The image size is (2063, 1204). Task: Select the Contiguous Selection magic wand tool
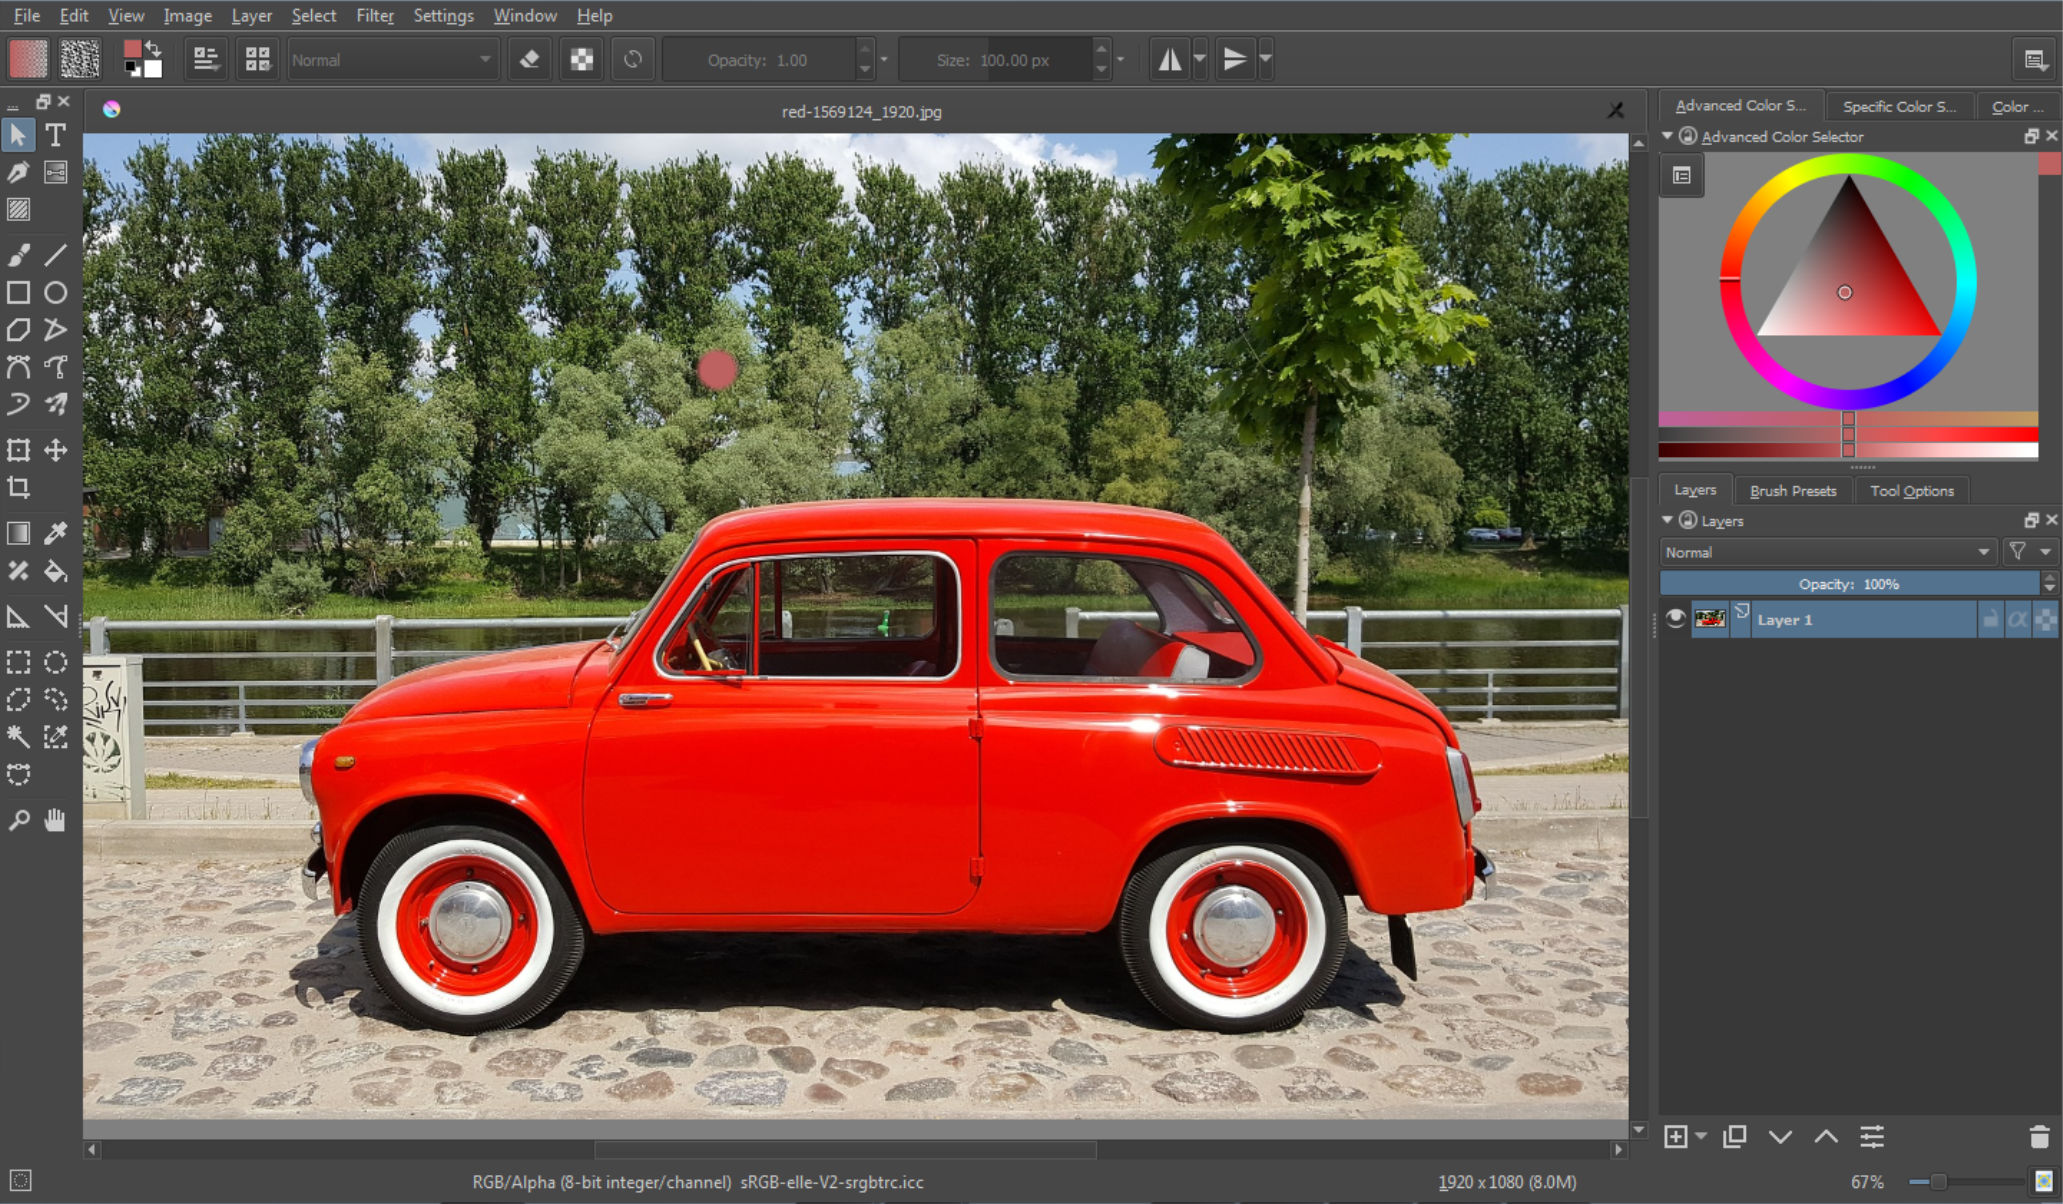(18, 737)
